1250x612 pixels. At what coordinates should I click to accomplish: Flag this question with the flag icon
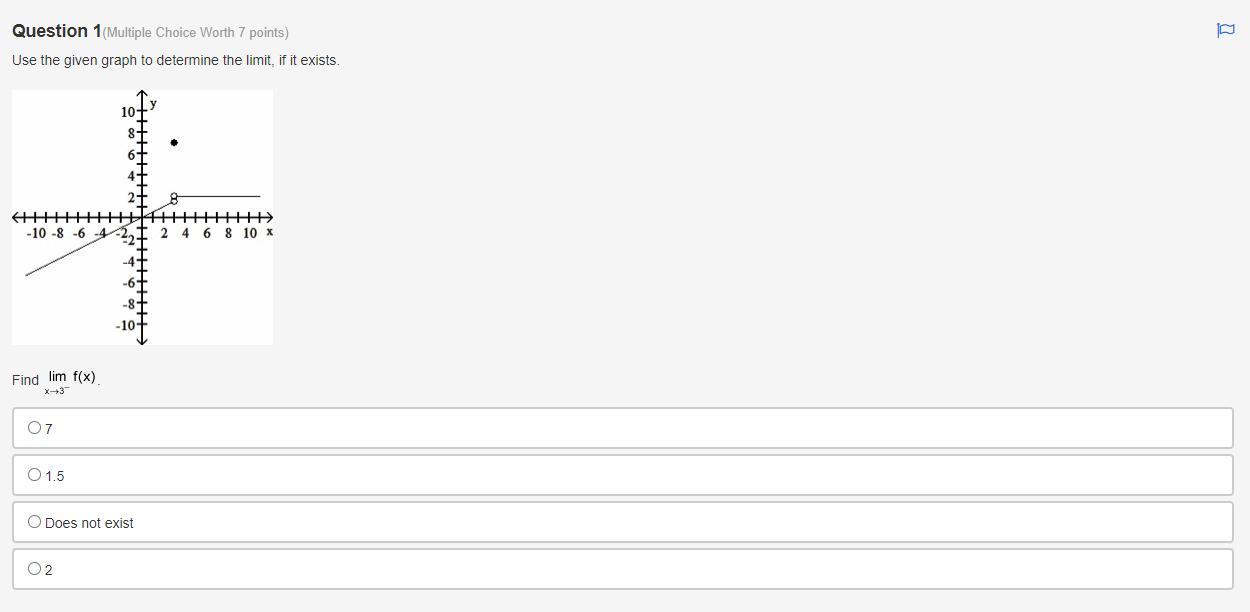[1225, 31]
